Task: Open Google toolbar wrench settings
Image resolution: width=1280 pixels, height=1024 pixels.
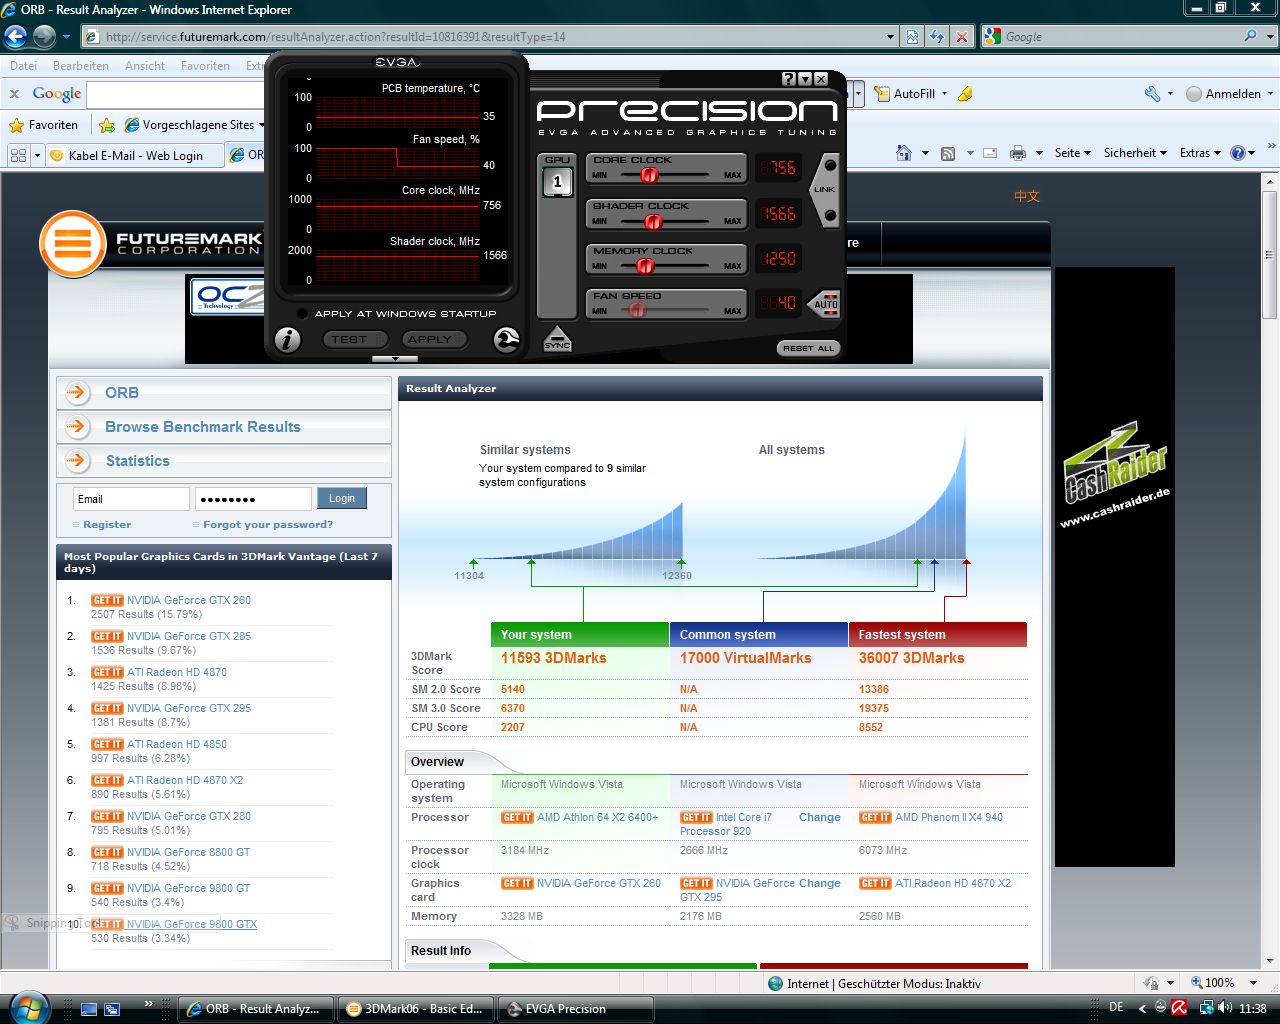Action: tap(1152, 94)
